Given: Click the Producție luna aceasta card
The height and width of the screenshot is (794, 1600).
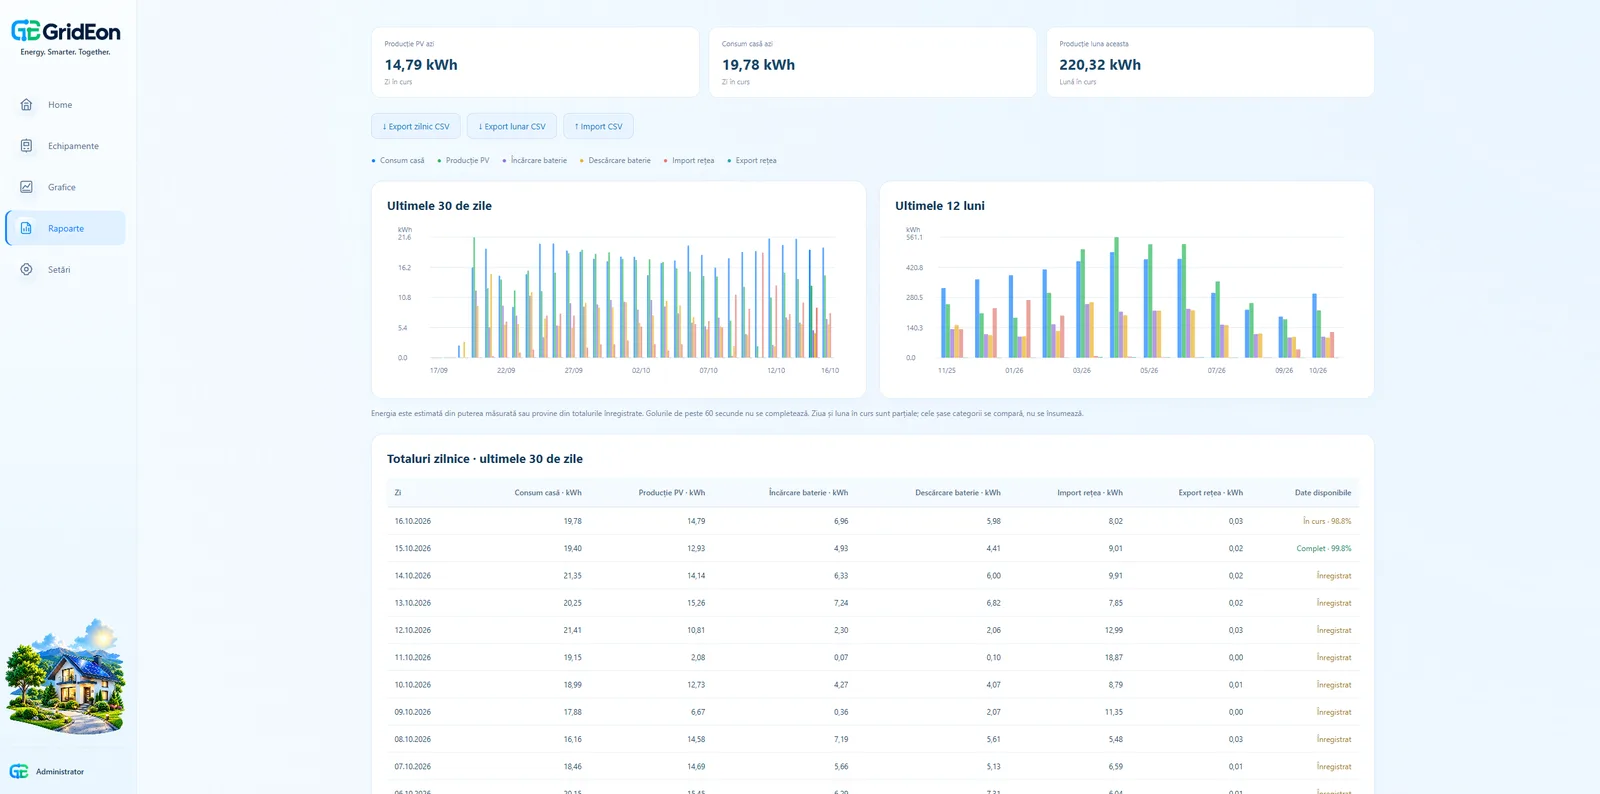Looking at the screenshot, I should [x=1210, y=62].
